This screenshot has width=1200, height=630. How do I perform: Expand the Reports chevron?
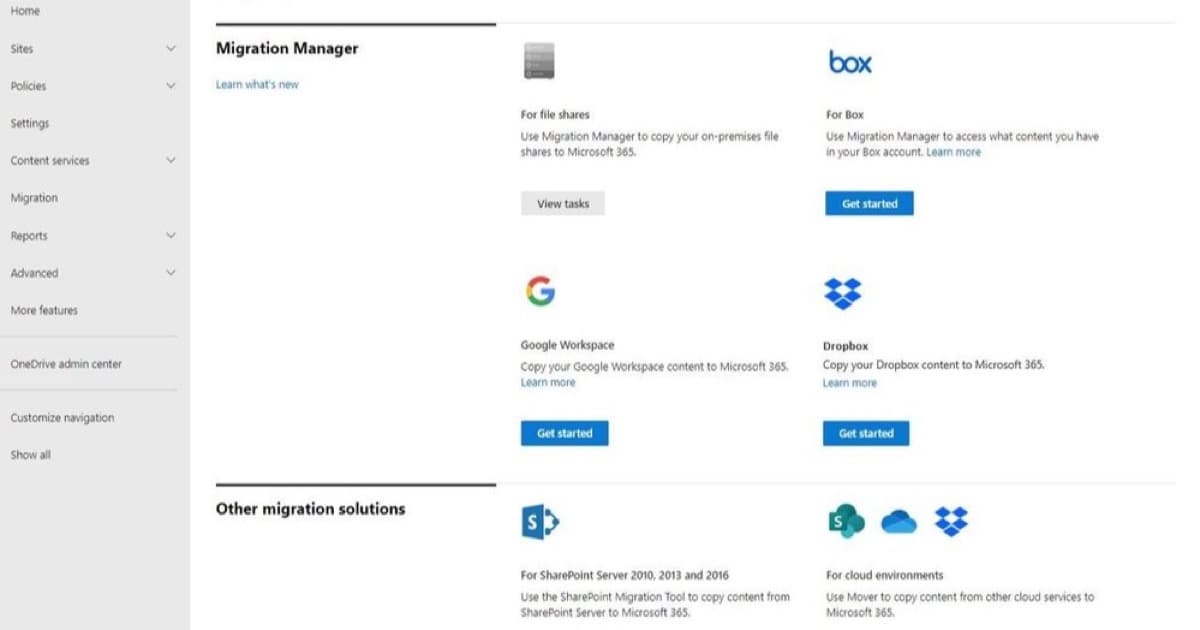point(170,235)
